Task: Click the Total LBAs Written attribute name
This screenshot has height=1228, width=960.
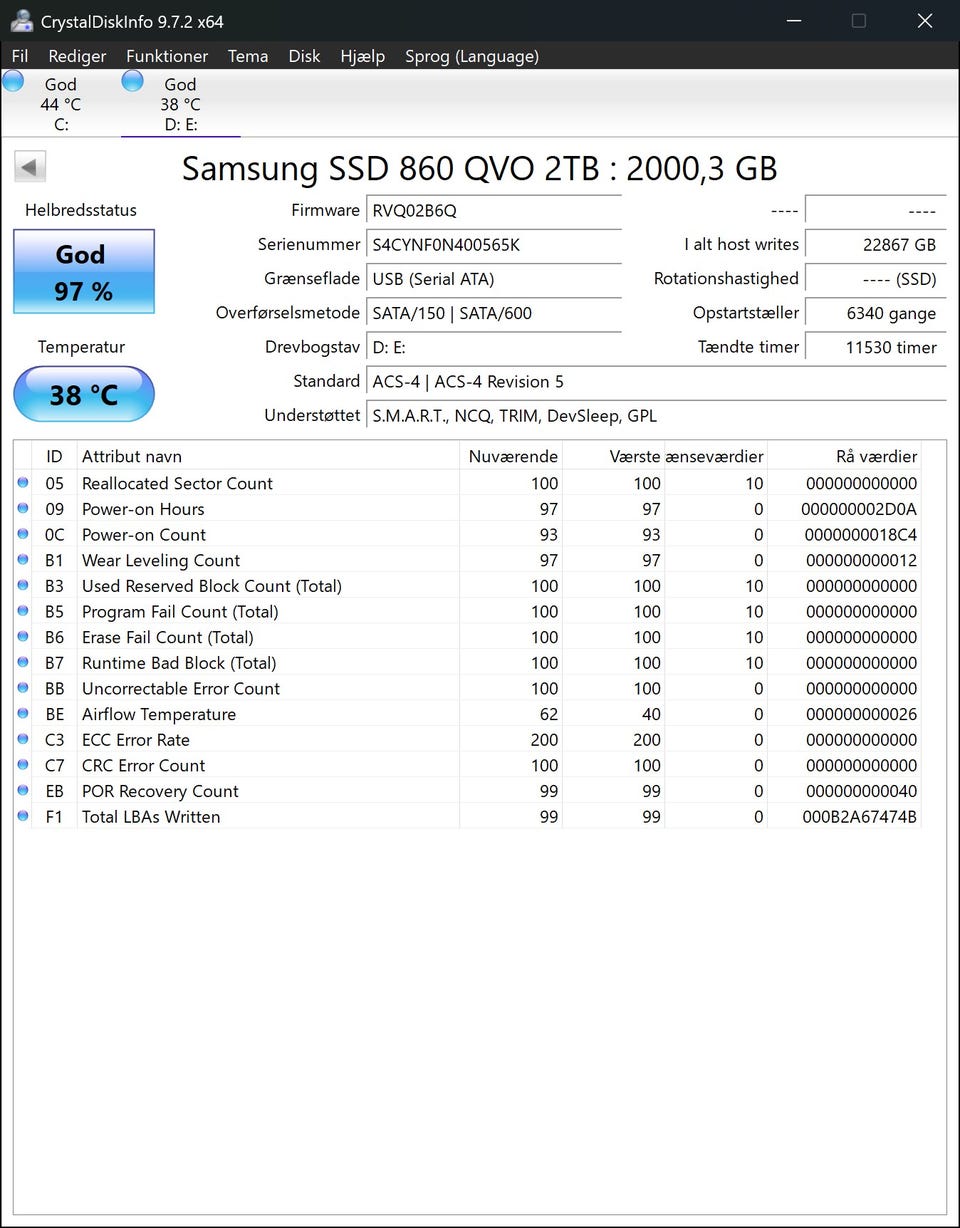Action: tap(151, 817)
